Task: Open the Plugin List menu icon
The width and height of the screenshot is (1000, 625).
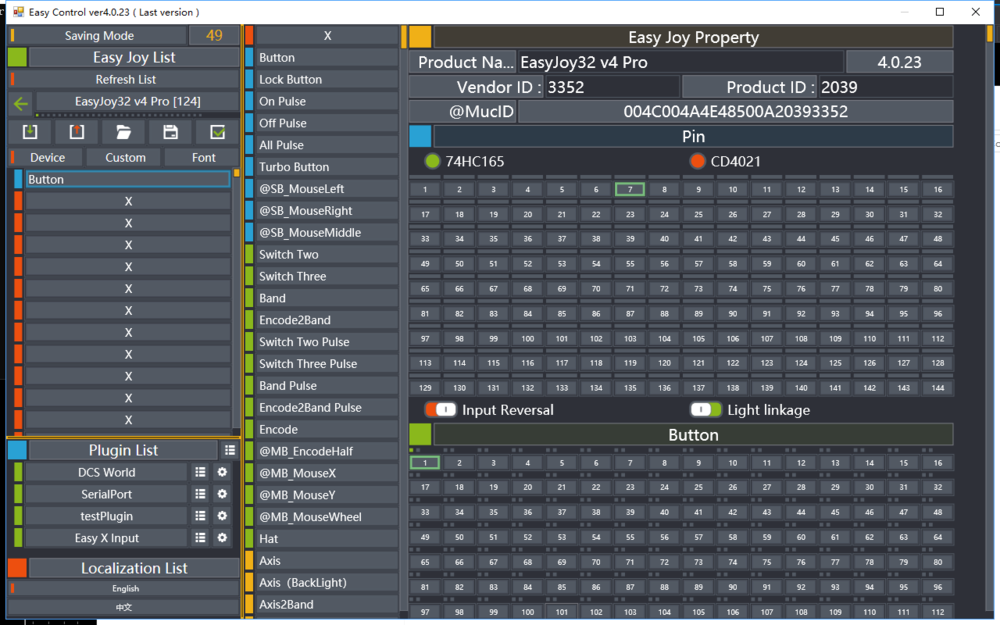Action: pos(230,450)
